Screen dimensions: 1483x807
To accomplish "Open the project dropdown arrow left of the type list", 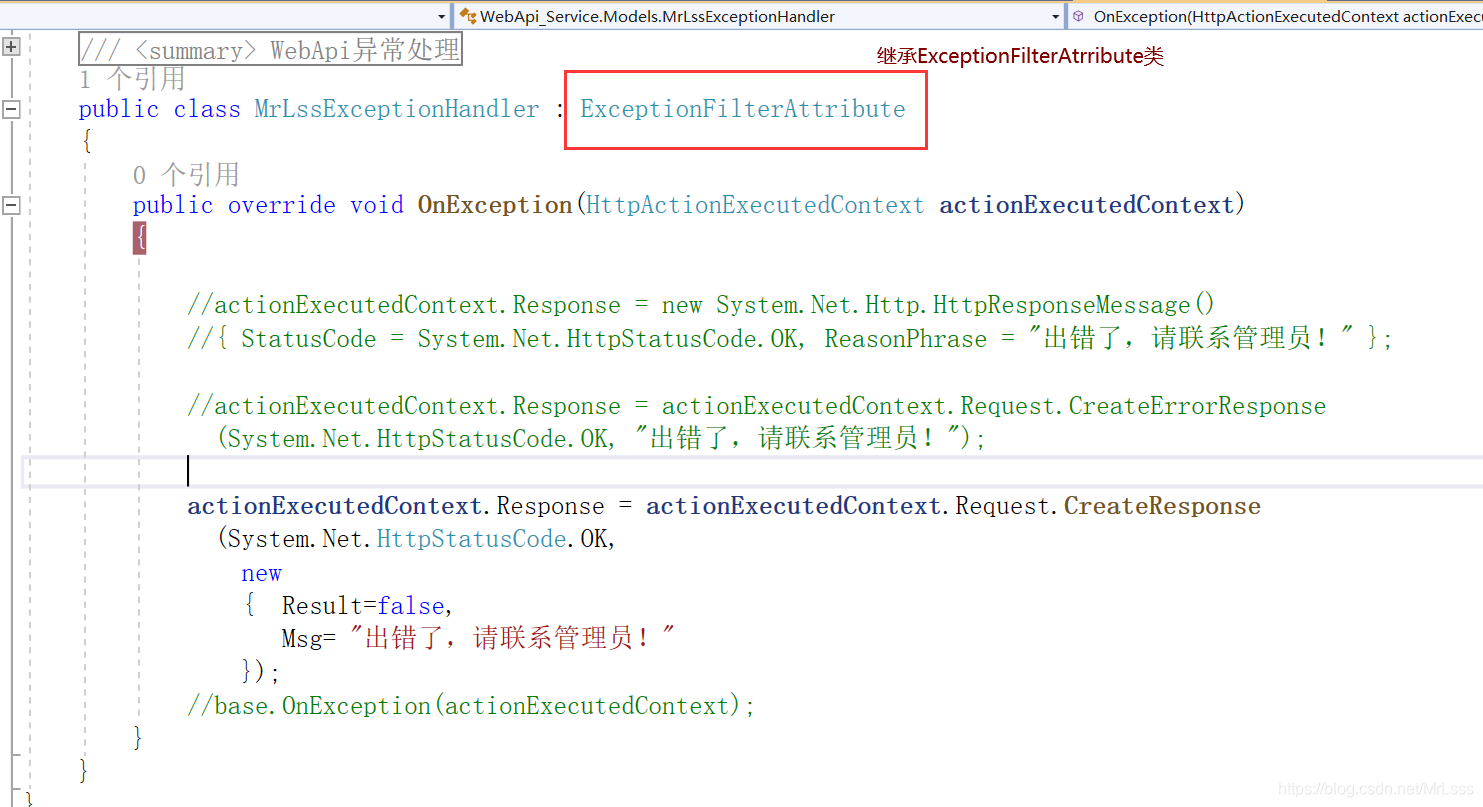I will pyautogui.click(x=442, y=17).
